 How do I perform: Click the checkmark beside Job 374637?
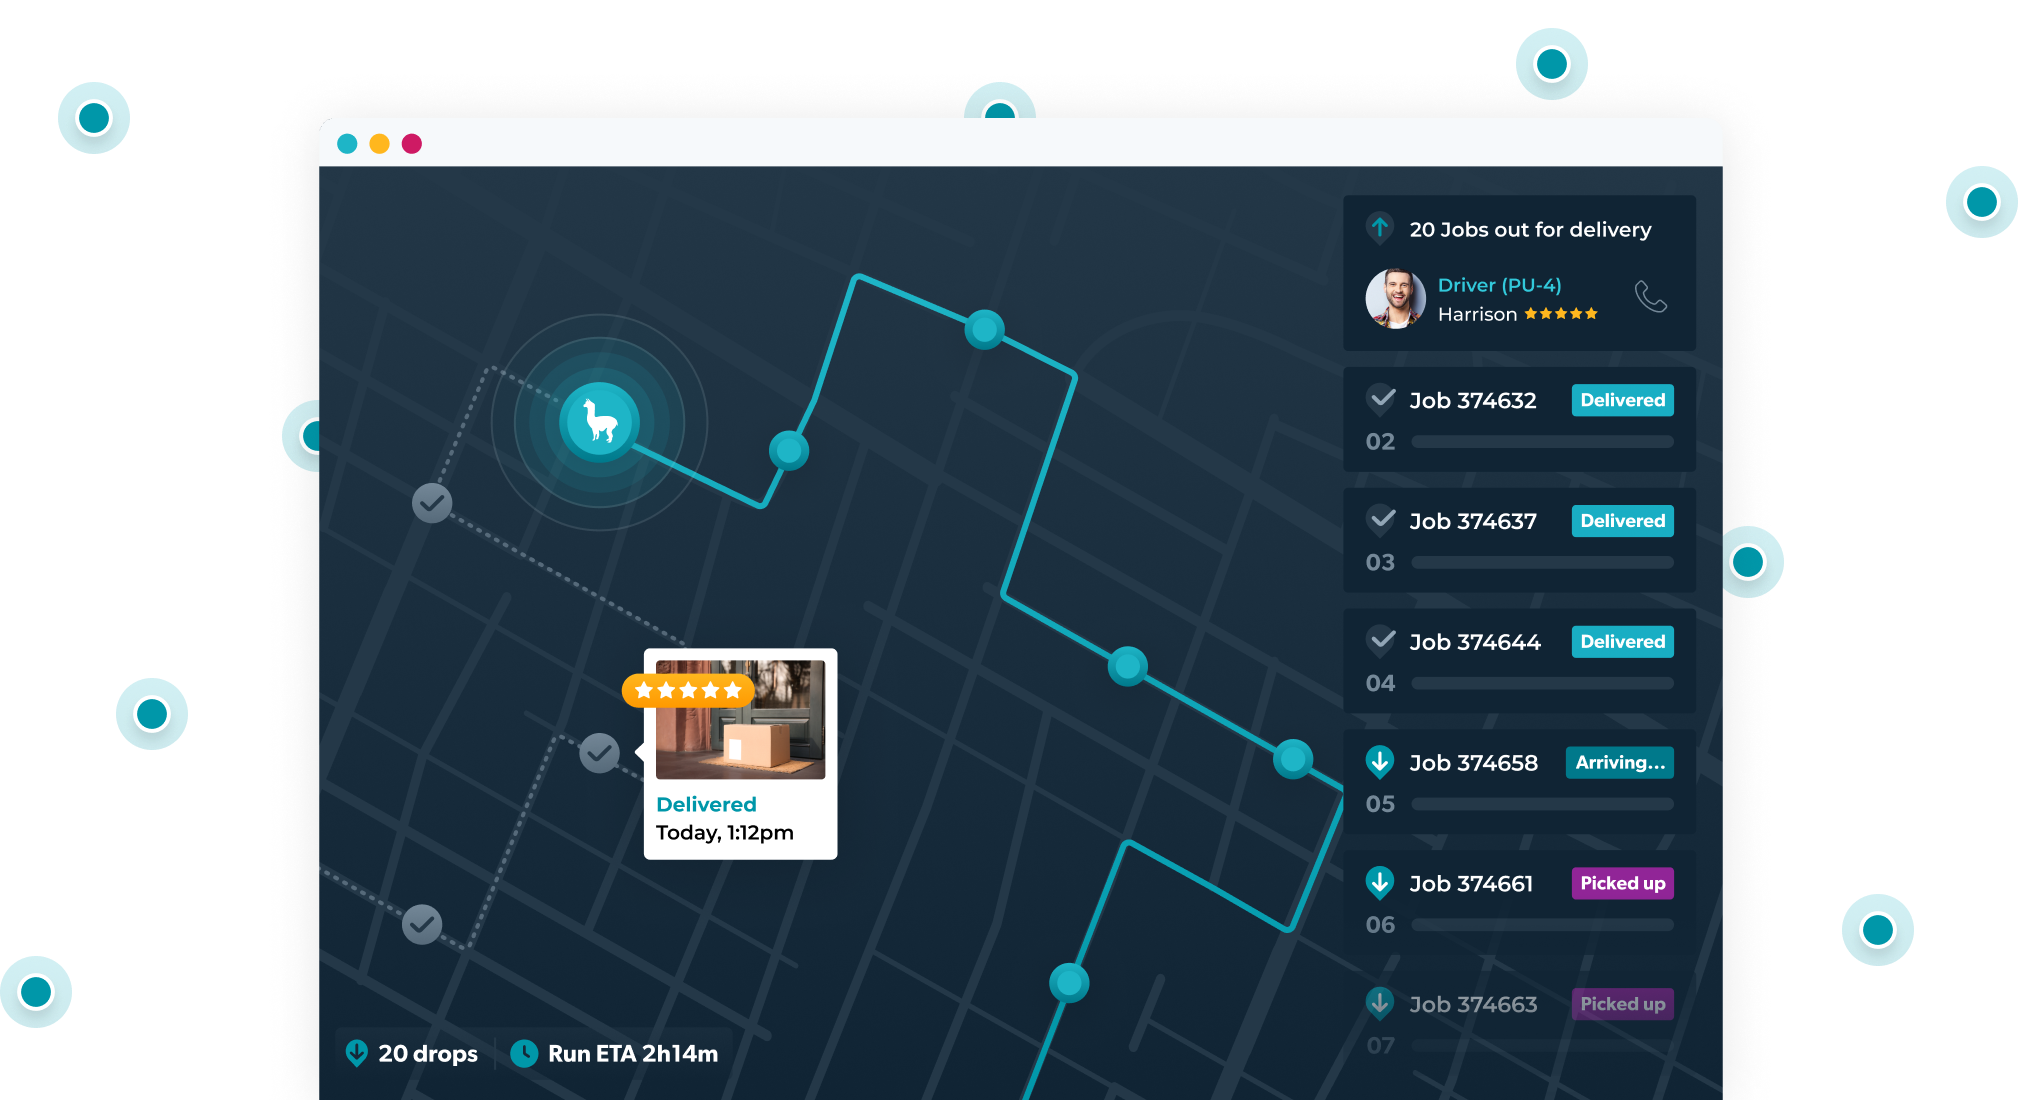click(1382, 520)
